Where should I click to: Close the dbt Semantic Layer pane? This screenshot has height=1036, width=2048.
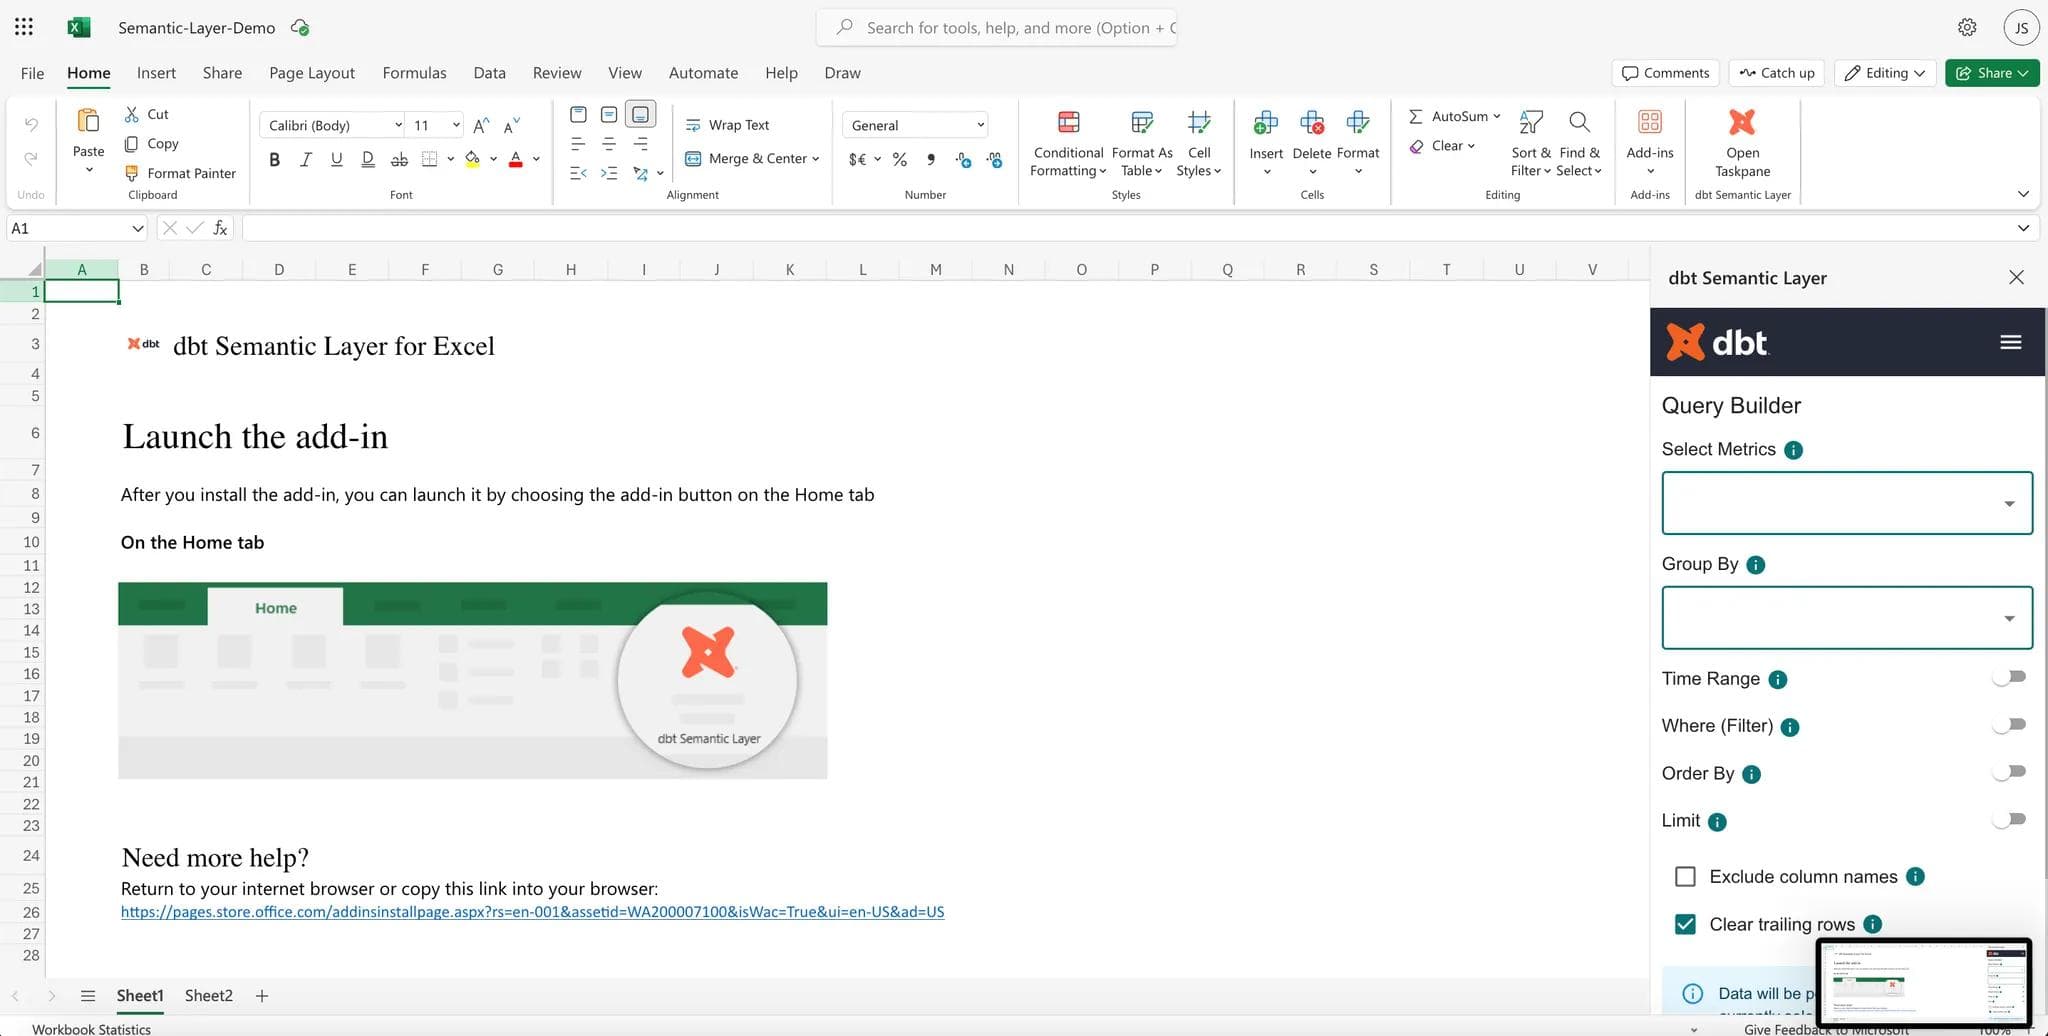[2016, 278]
